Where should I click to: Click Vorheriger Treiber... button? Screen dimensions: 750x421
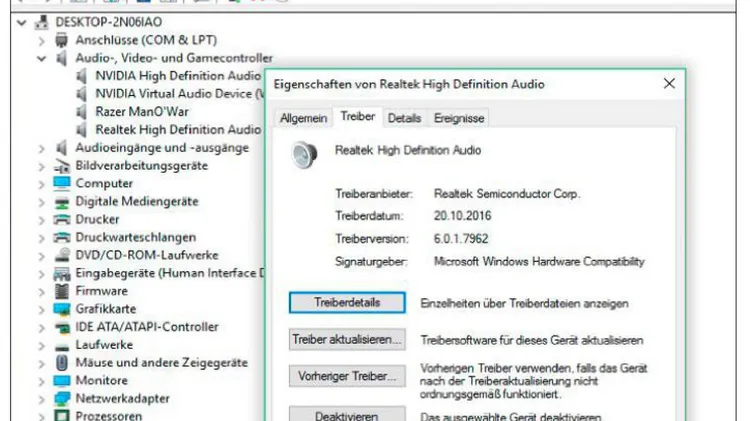coord(347,376)
